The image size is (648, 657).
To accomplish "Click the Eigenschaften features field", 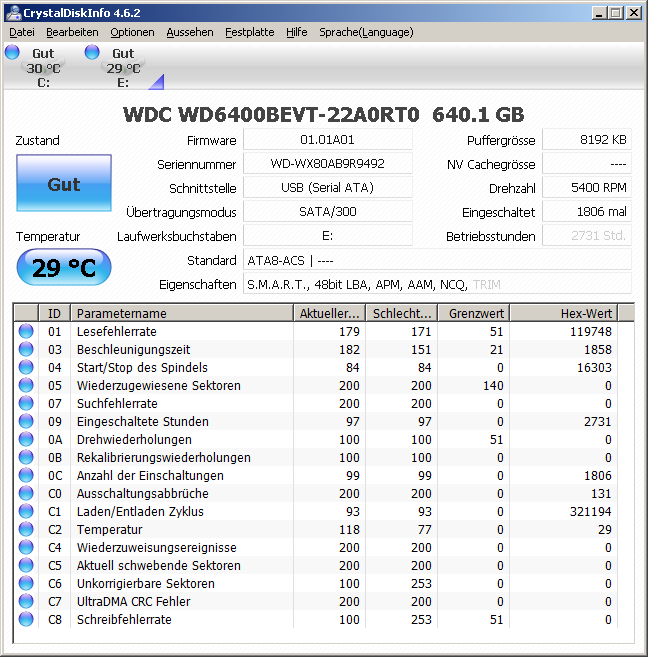I will [x=437, y=285].
